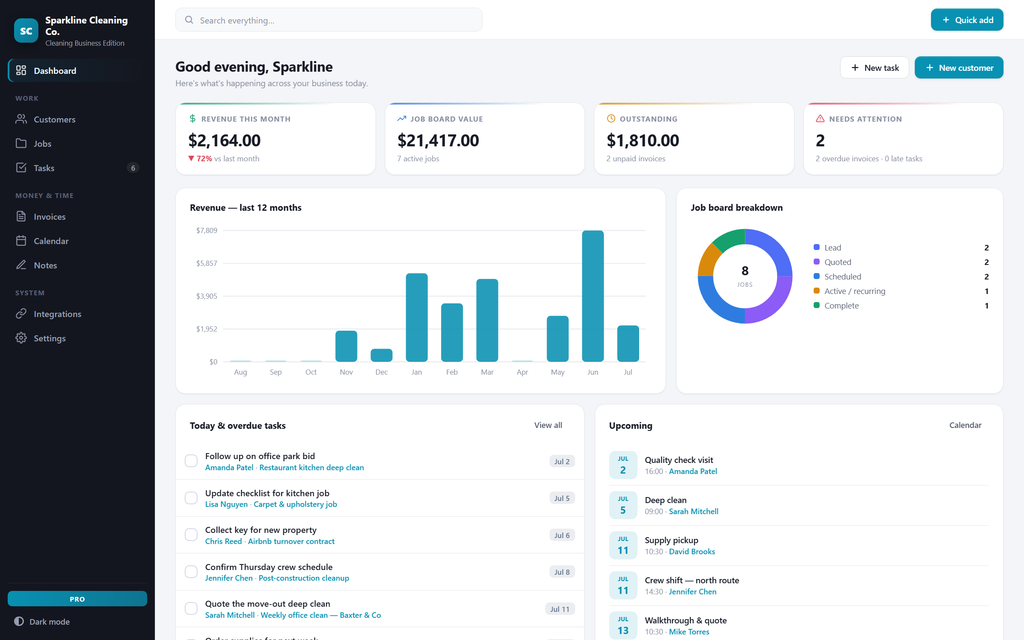This screenshot has width=1024, height=640.
Task: Click the clock Outstanding icon
Action: click(611, 119)
